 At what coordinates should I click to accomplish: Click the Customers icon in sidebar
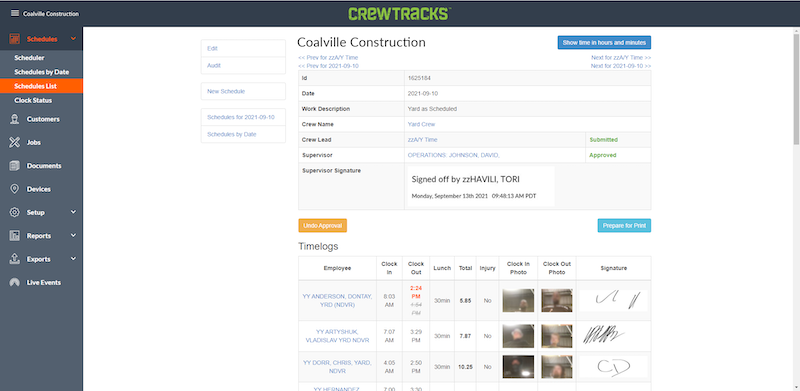point(14,119)
